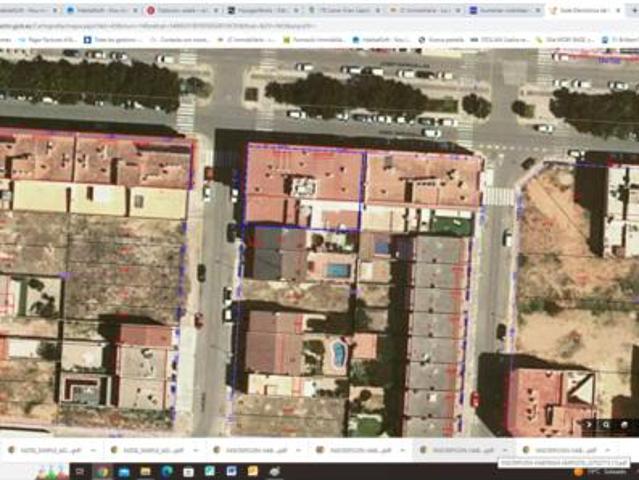
Task: Open Microsoft Edge from taskbar
Action: [167, 471]
